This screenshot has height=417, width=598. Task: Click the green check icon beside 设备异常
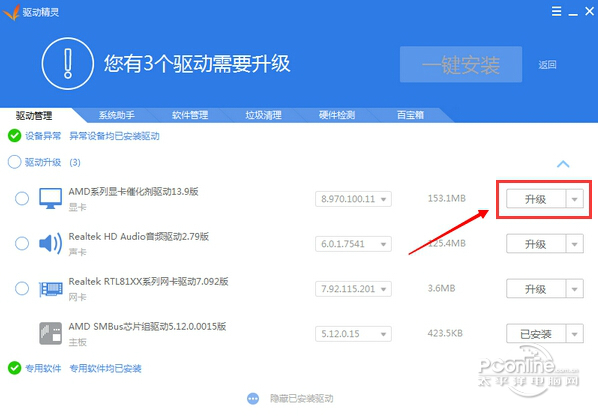(x=14, y=135)
